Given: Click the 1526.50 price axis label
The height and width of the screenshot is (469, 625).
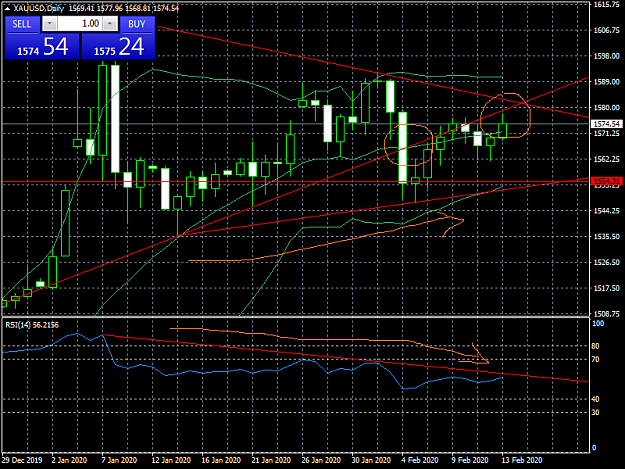Looking at the screenshot, I should (x=607, y=262).
